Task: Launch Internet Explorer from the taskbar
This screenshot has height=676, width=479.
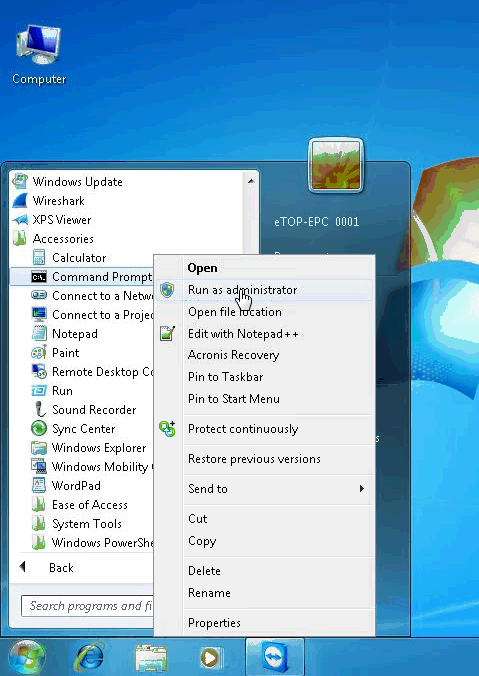Action: click(90, 657)
